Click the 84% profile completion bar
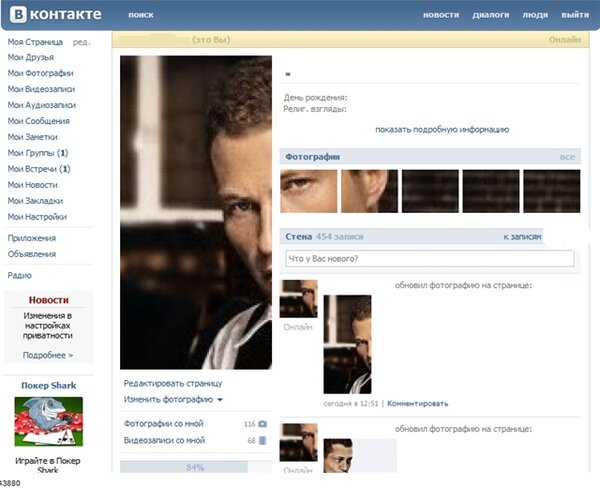 click(x=196, y=467)
